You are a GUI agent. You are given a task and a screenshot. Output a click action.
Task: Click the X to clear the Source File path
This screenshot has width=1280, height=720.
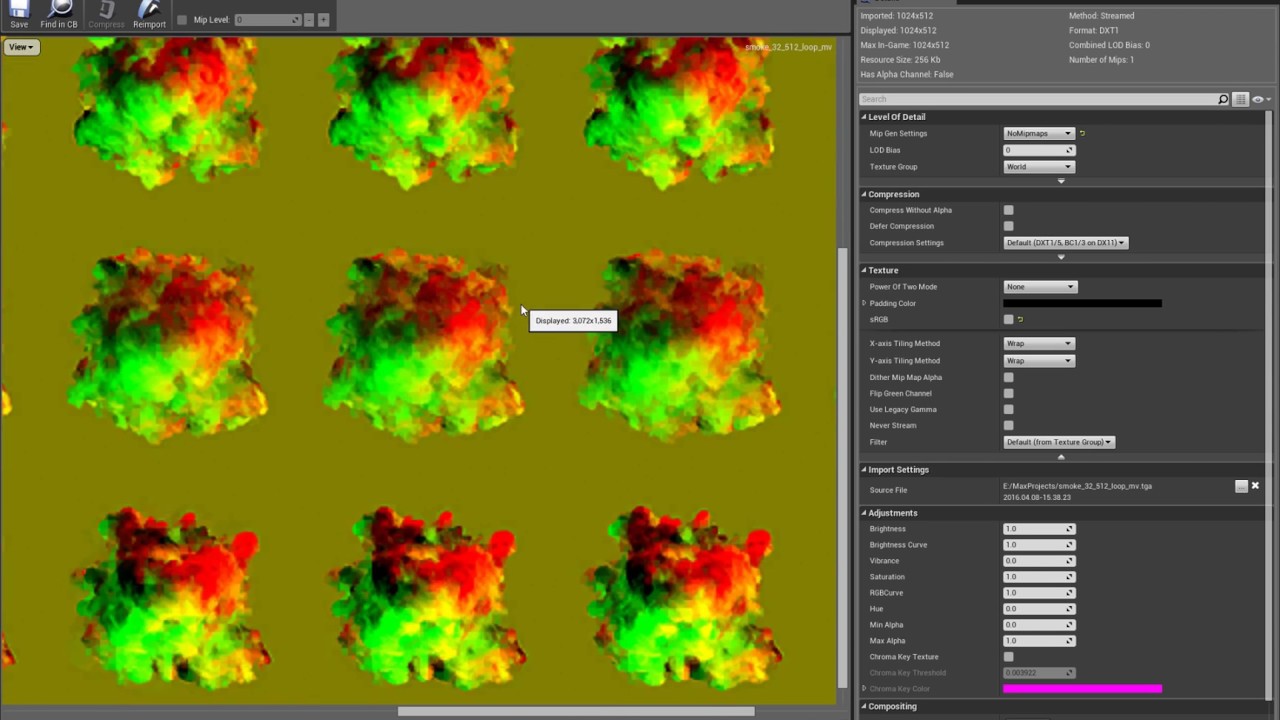point(1255,486)
